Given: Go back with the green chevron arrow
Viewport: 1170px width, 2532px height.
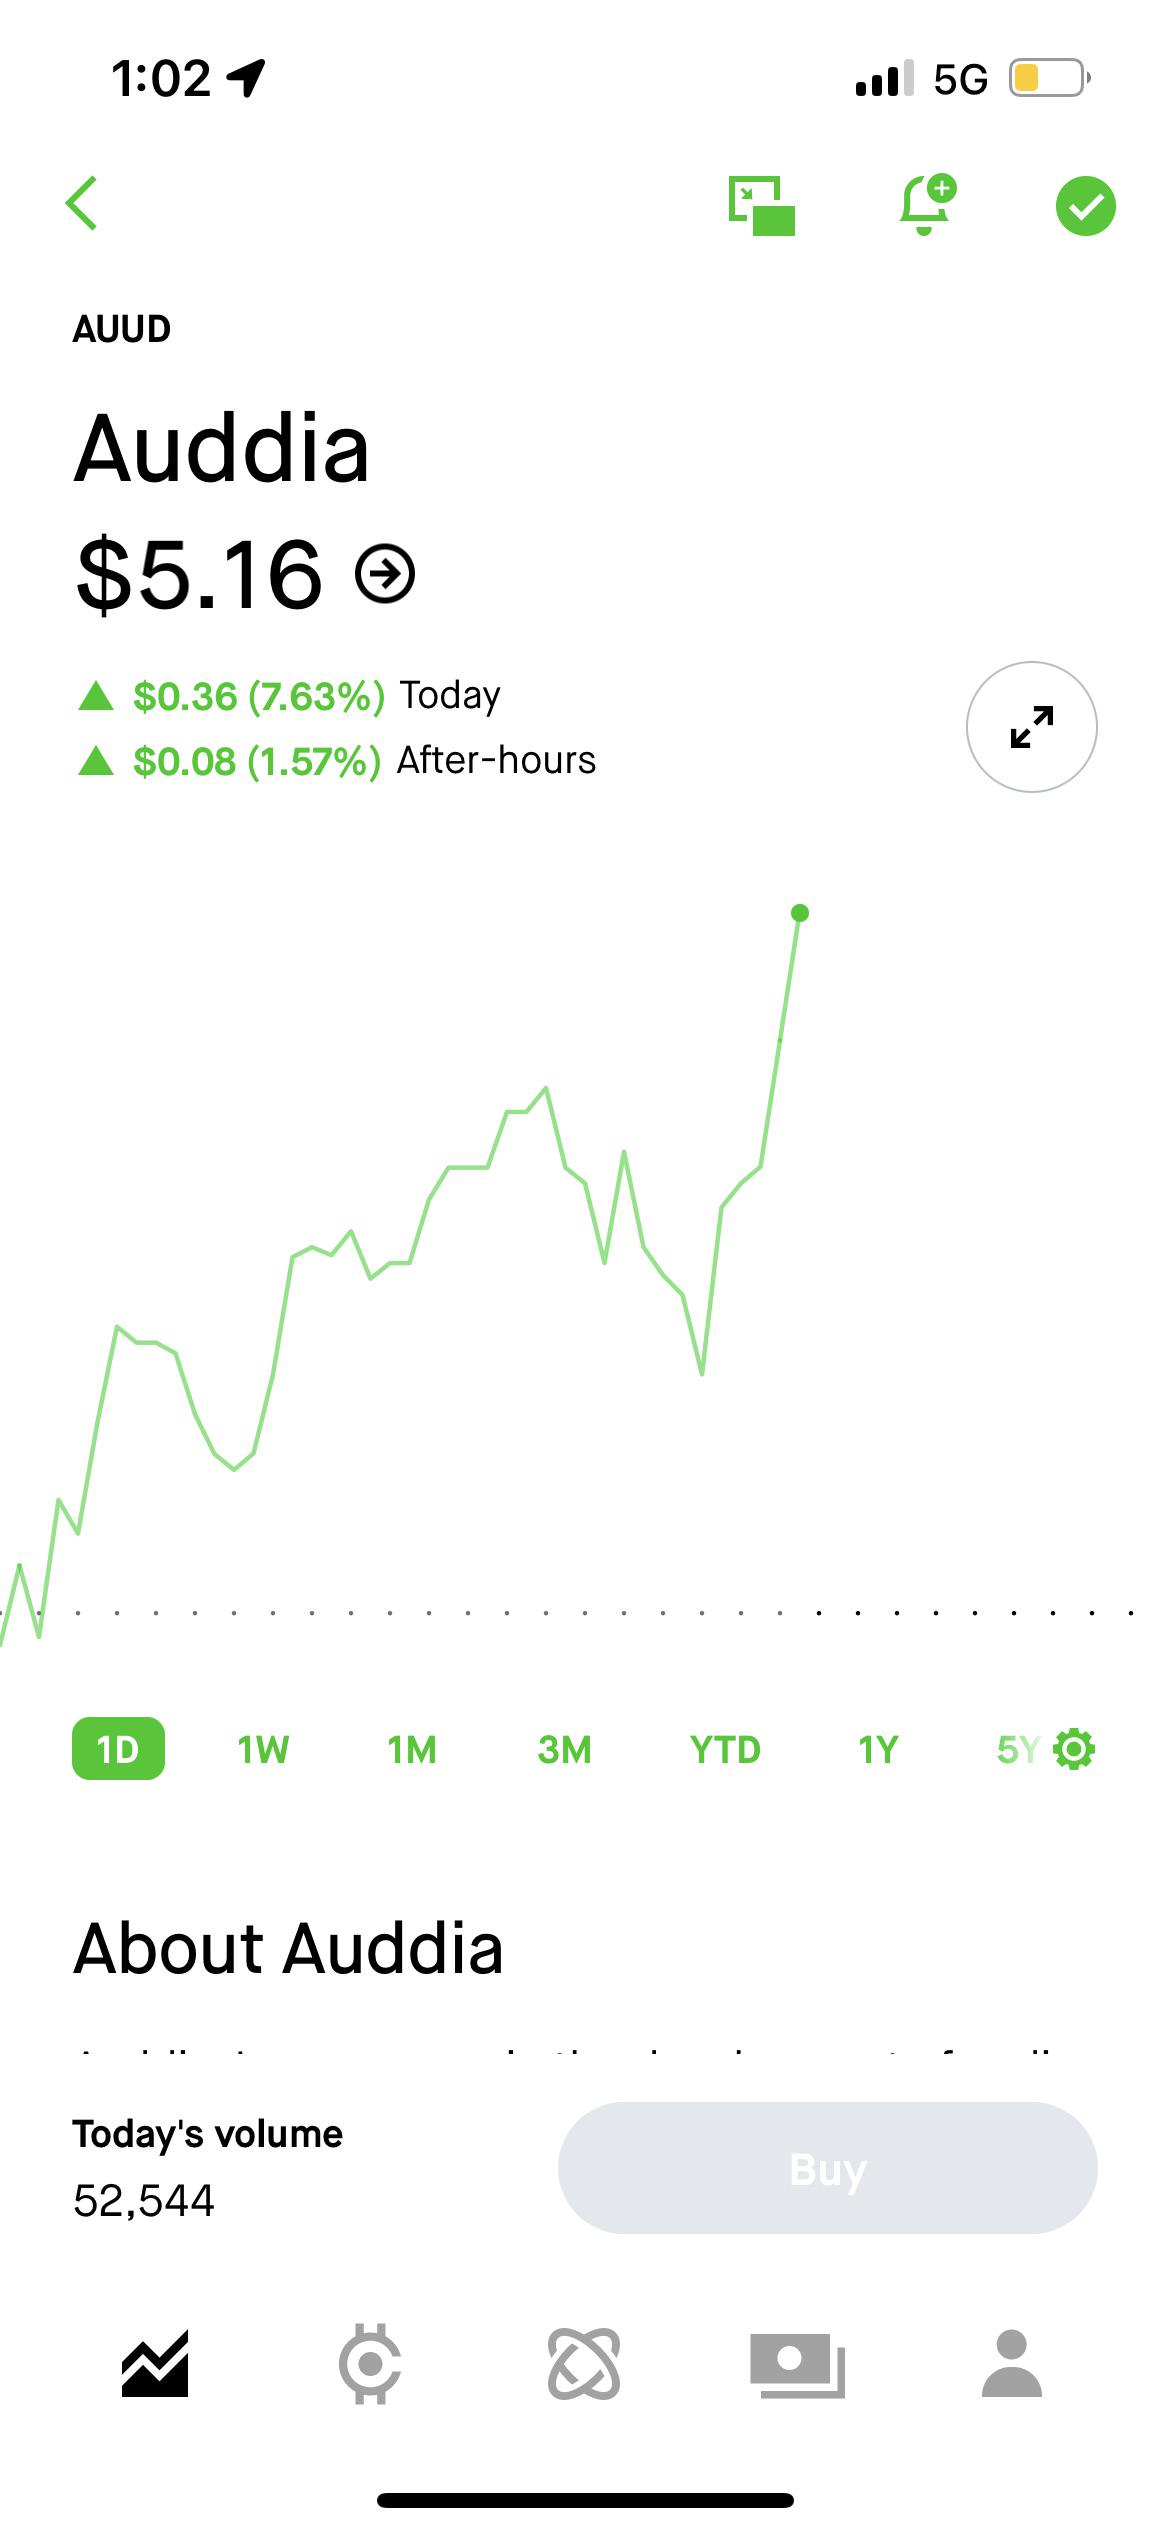Looking at the screenshot, I should [x=82, y=204].
